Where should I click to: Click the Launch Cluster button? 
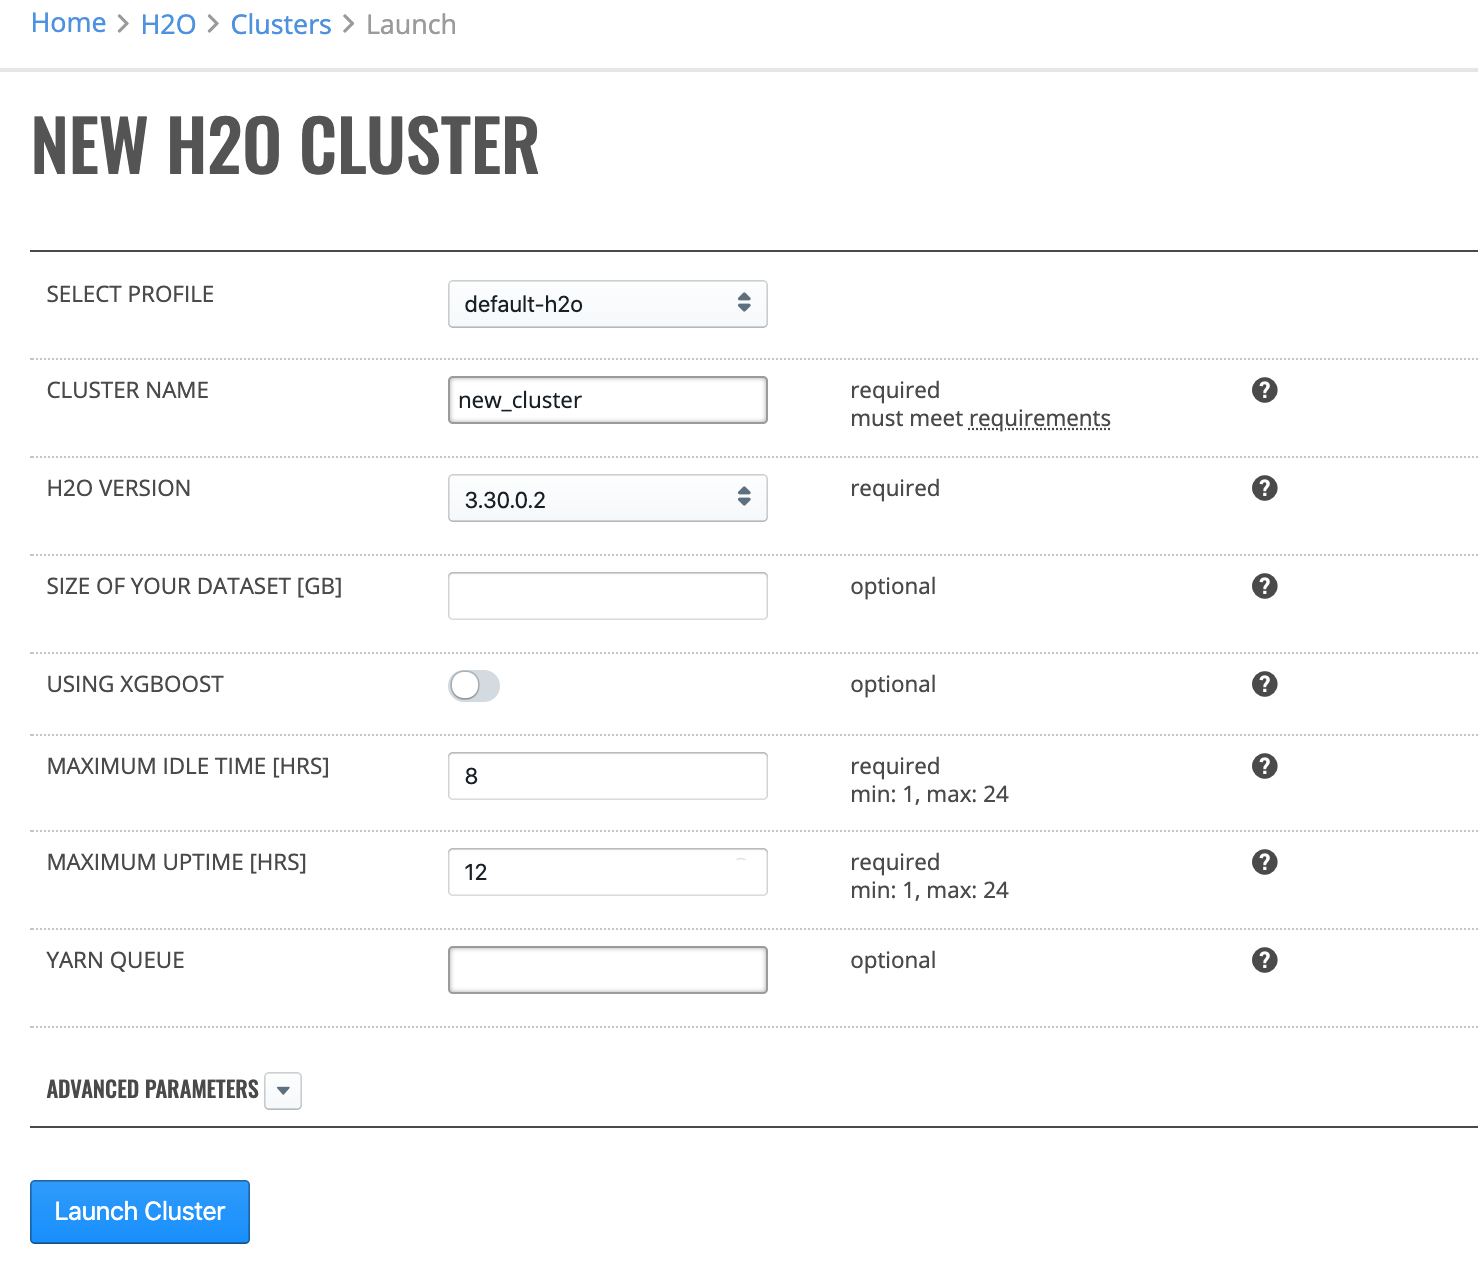(140, 1212)
